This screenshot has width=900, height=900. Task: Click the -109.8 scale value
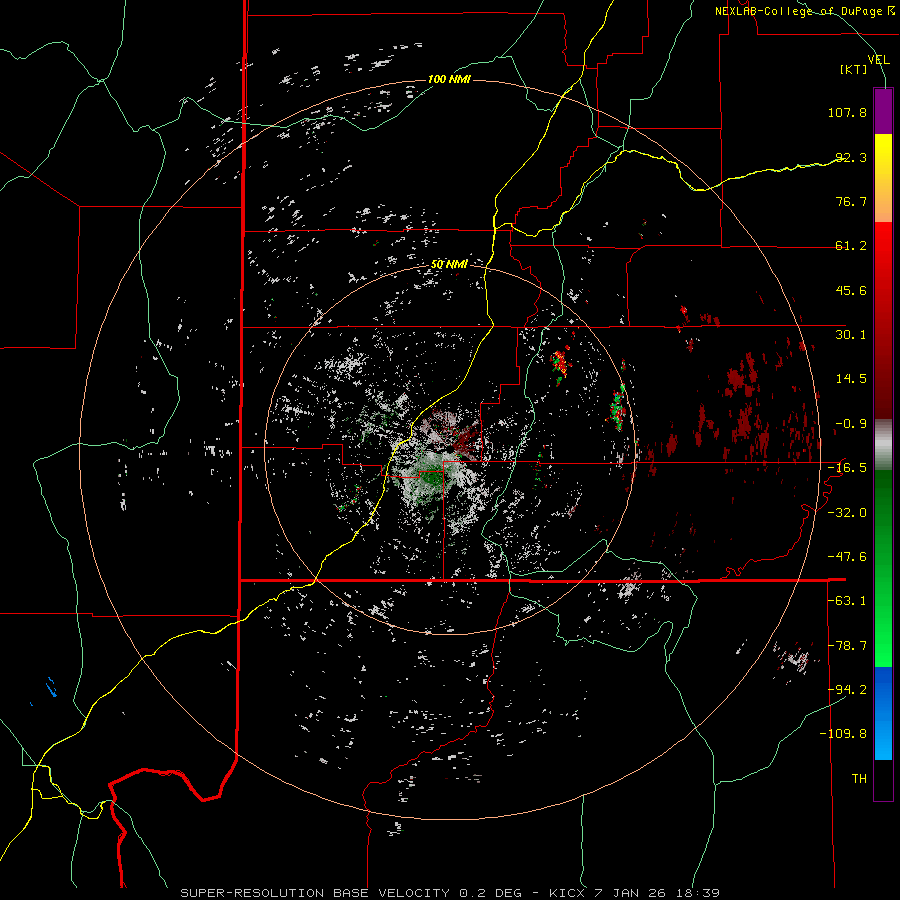843,734
